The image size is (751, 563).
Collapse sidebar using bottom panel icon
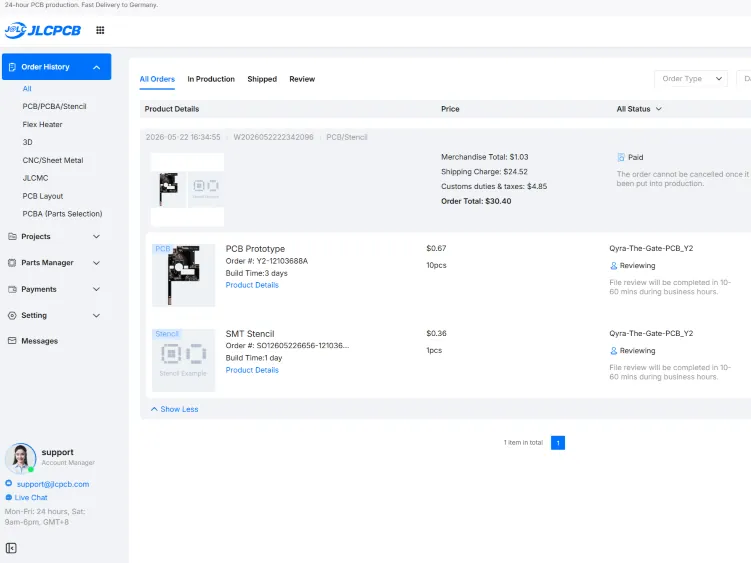click(x=11, y=548)
